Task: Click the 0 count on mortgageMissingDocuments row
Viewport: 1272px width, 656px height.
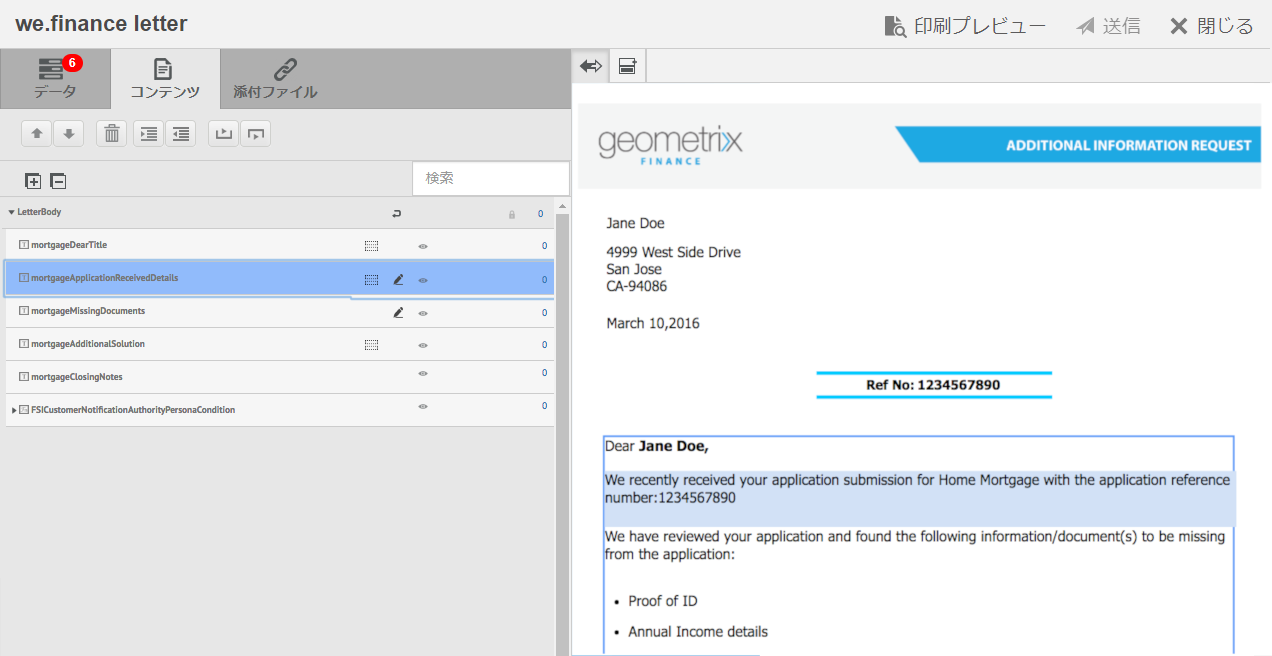Action: 544,312
